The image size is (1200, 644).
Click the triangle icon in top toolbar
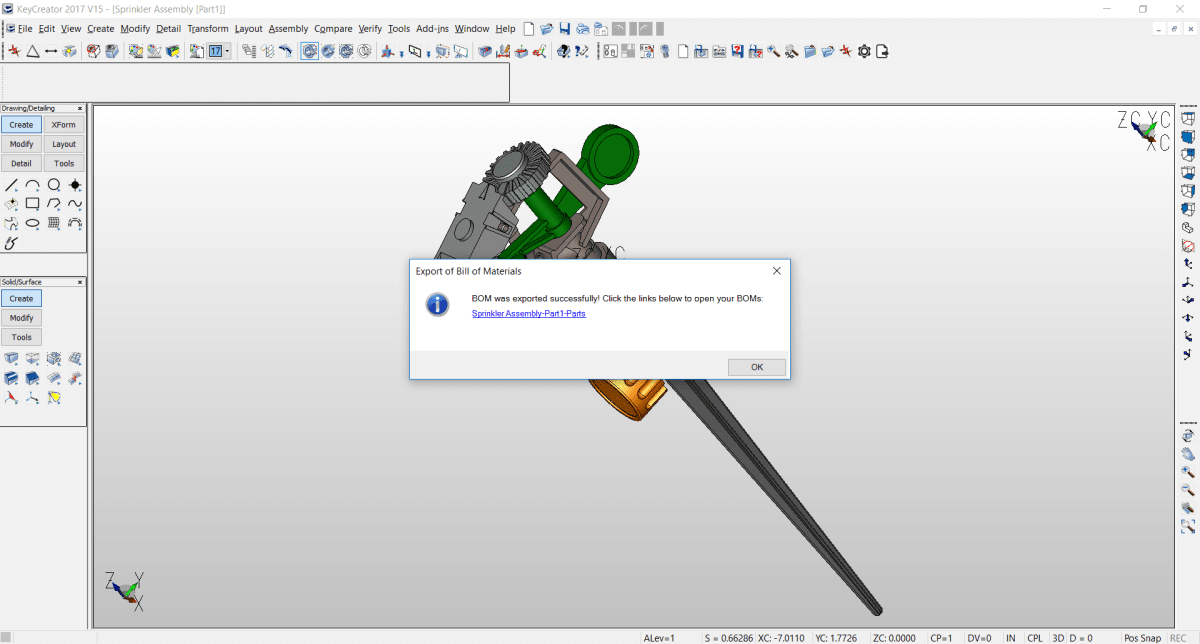point(33,51)
